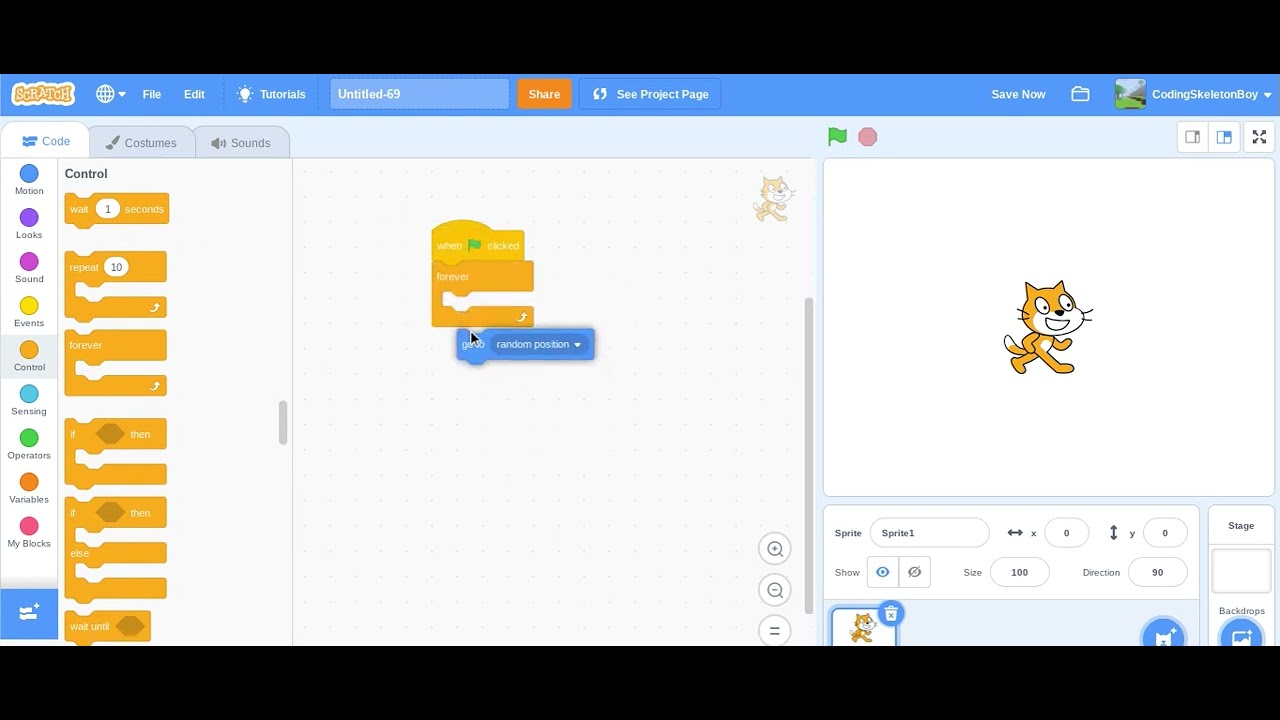Image resolution: width=1280 pixels, height=720 pixels.
Task: Open My Stuff folder icon
Action: [1080, 94]
